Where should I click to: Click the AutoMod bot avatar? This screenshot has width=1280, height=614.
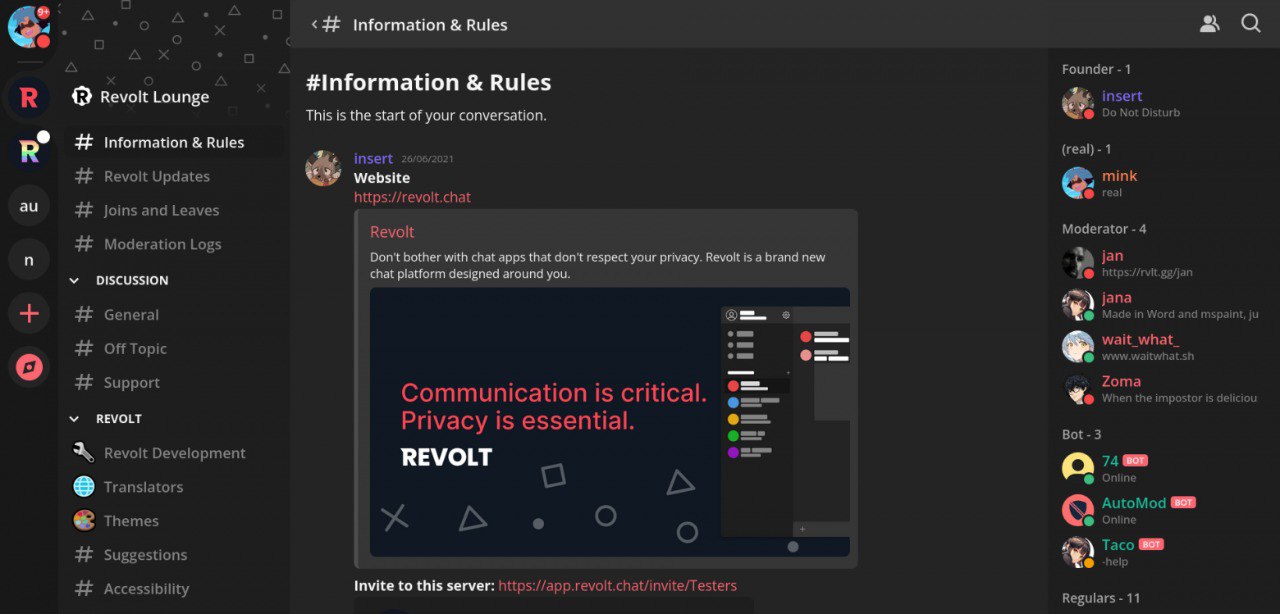1077,510
